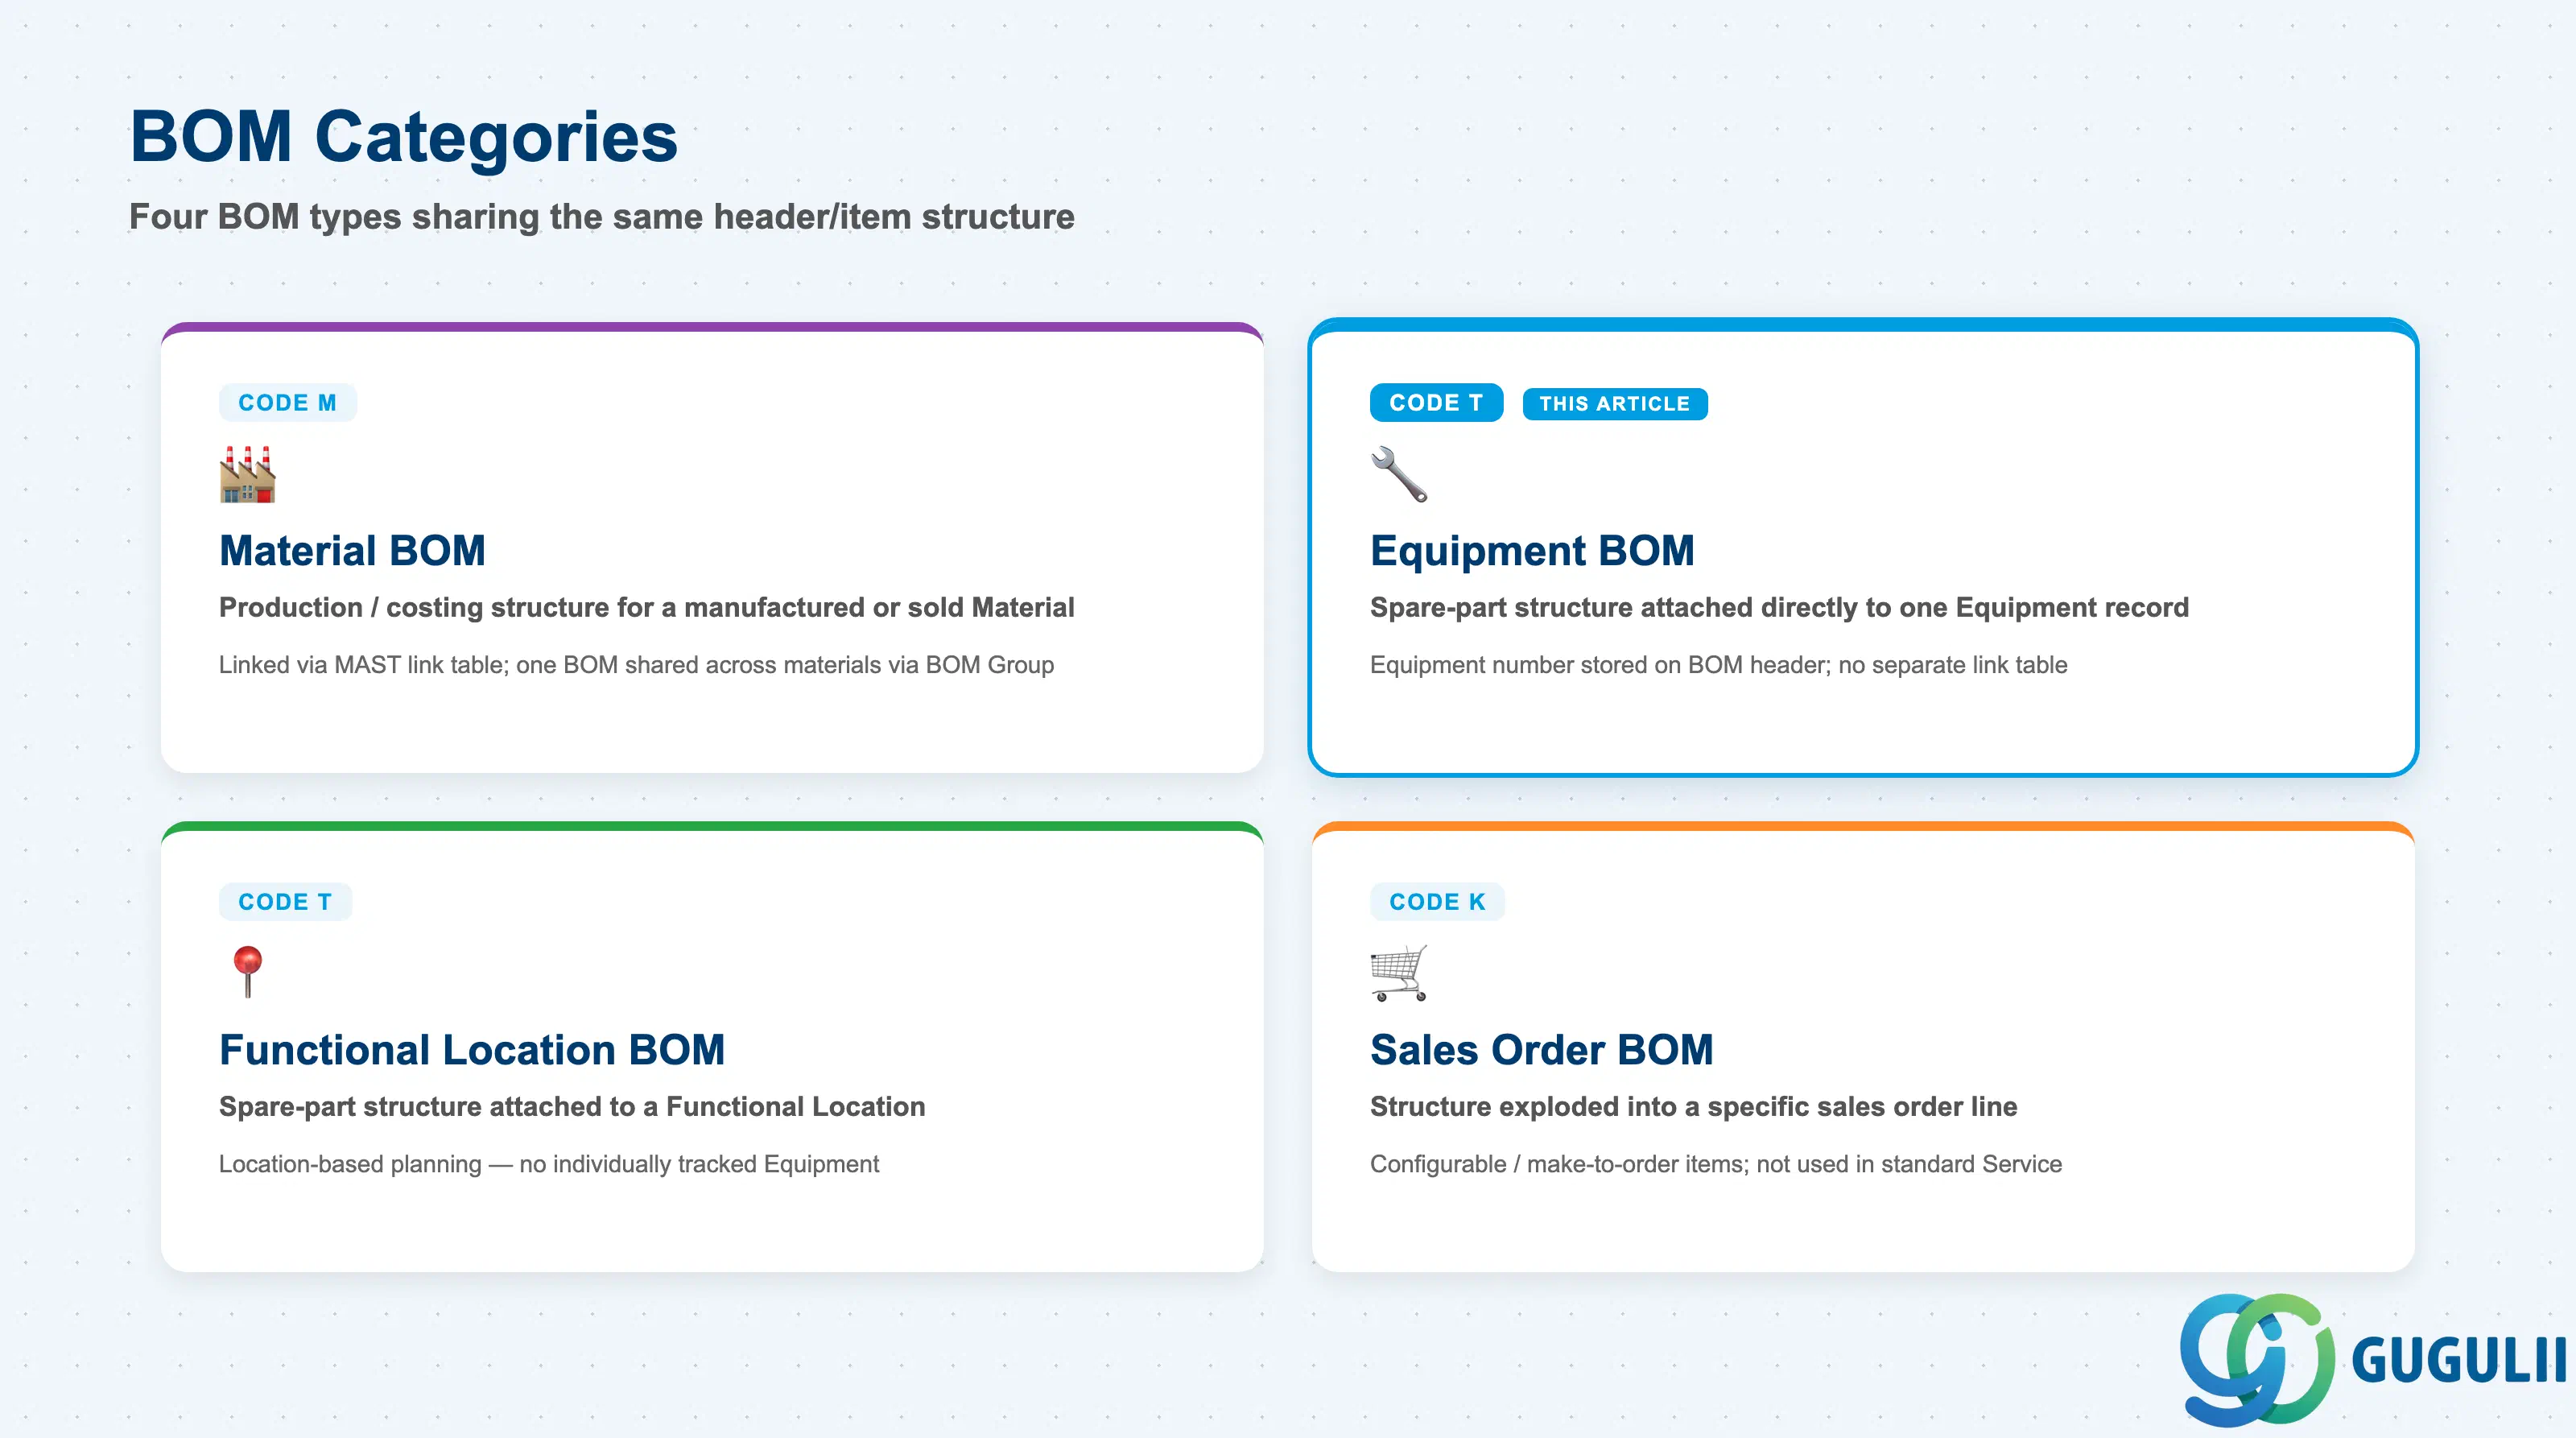Screen dimensions: 2576x1438
Task: Click 'Equipment number stored on BOM header' note
Action: 1718,665
